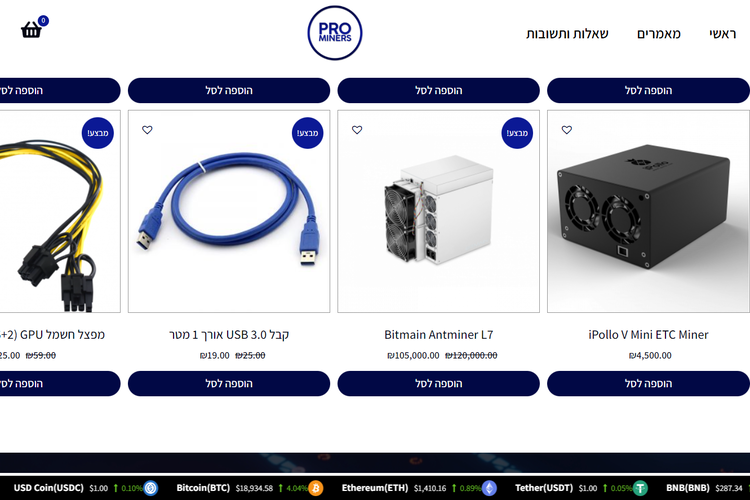Screen dimensions: 750x500
Task: Open the מאמרים menu item
Action: tap(659, 33)
